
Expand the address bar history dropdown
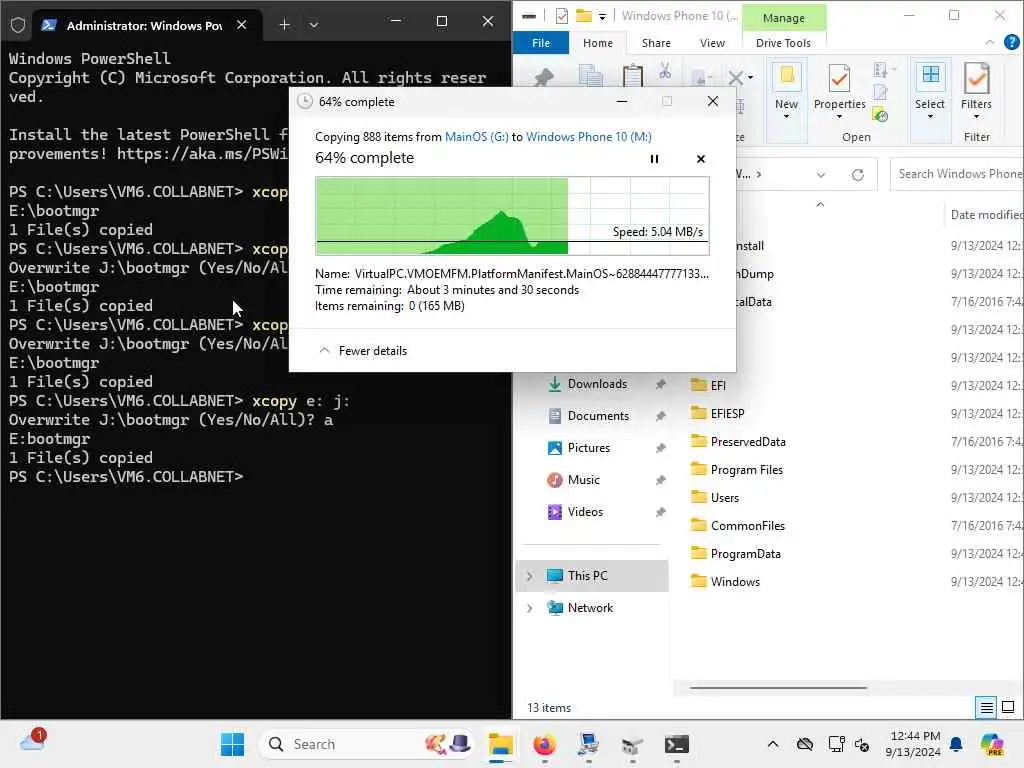(821, 174)
